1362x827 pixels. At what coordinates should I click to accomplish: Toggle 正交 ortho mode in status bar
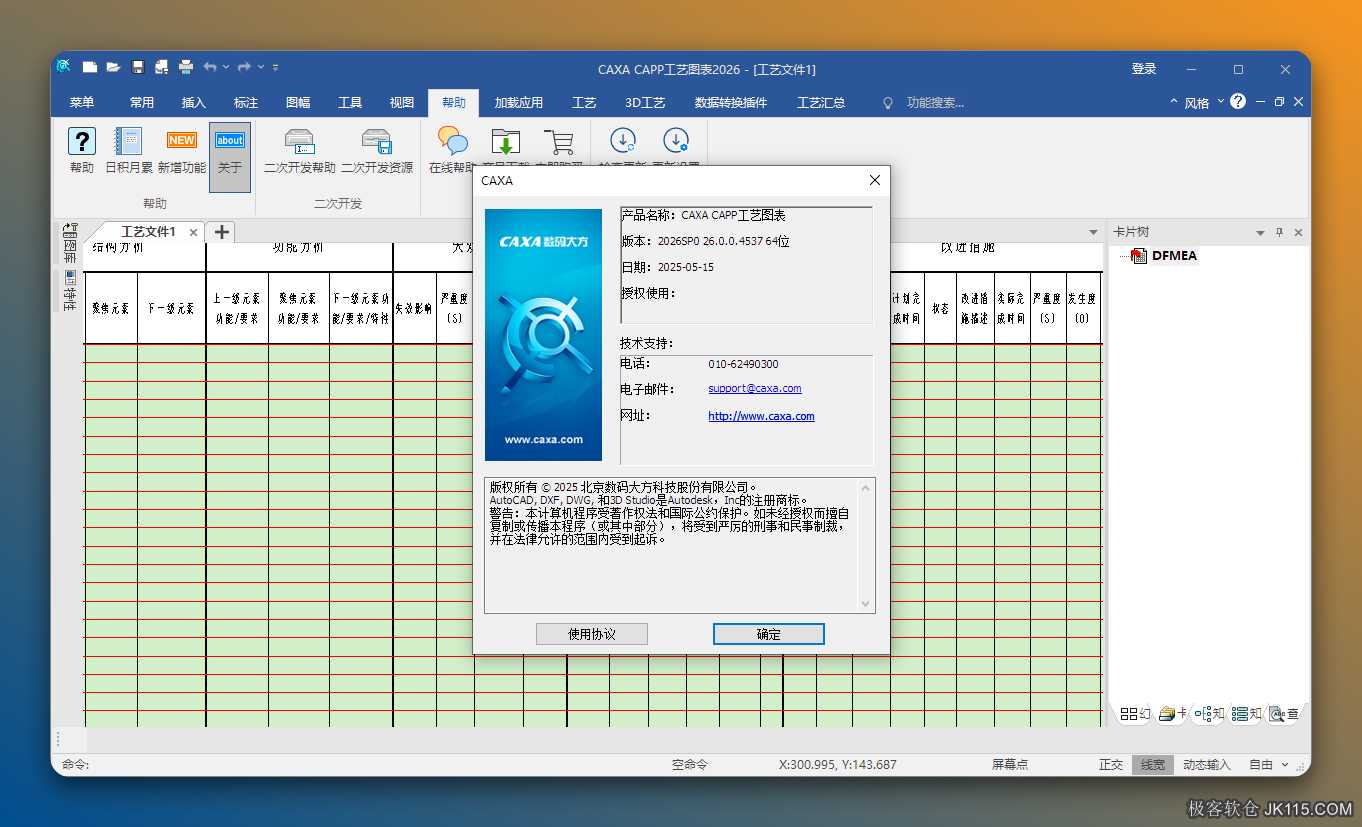(1111, 765)
